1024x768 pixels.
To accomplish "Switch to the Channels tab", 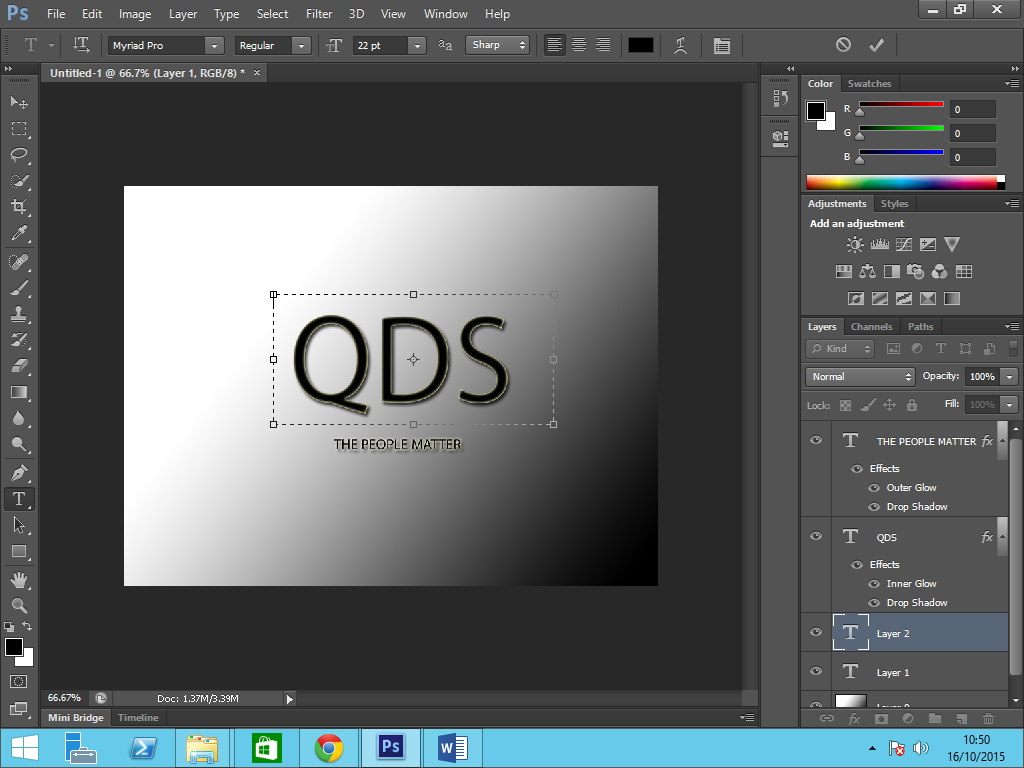I will point(871,326).
